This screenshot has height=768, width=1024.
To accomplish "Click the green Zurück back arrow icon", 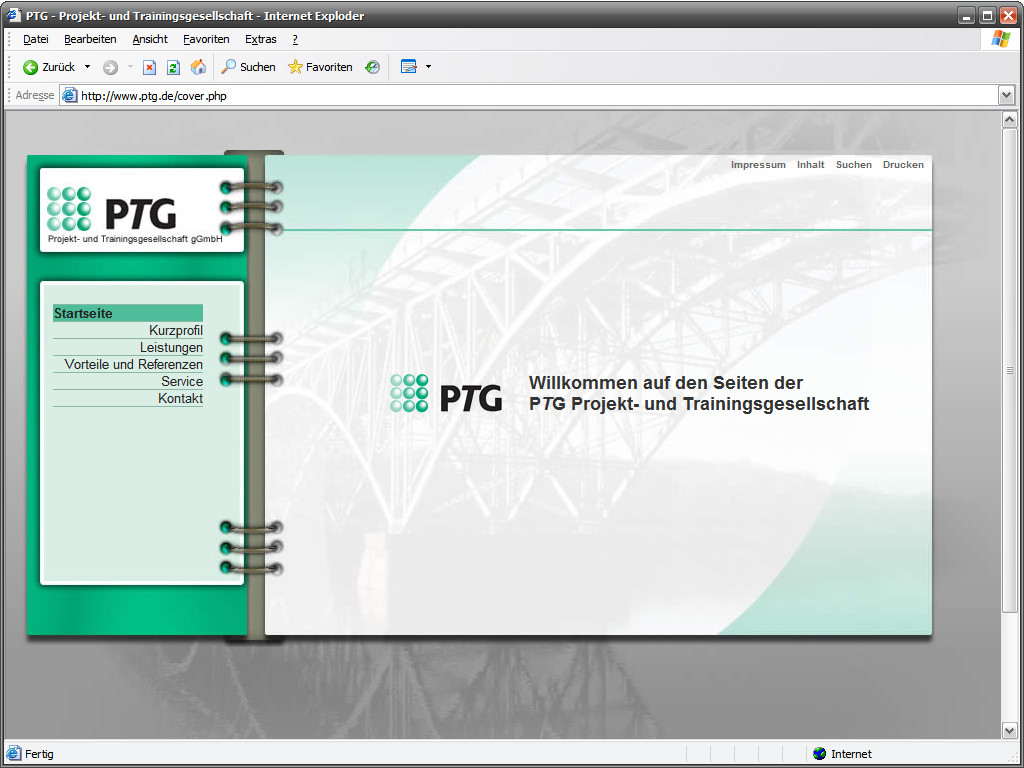I will [x=30, y=67].
